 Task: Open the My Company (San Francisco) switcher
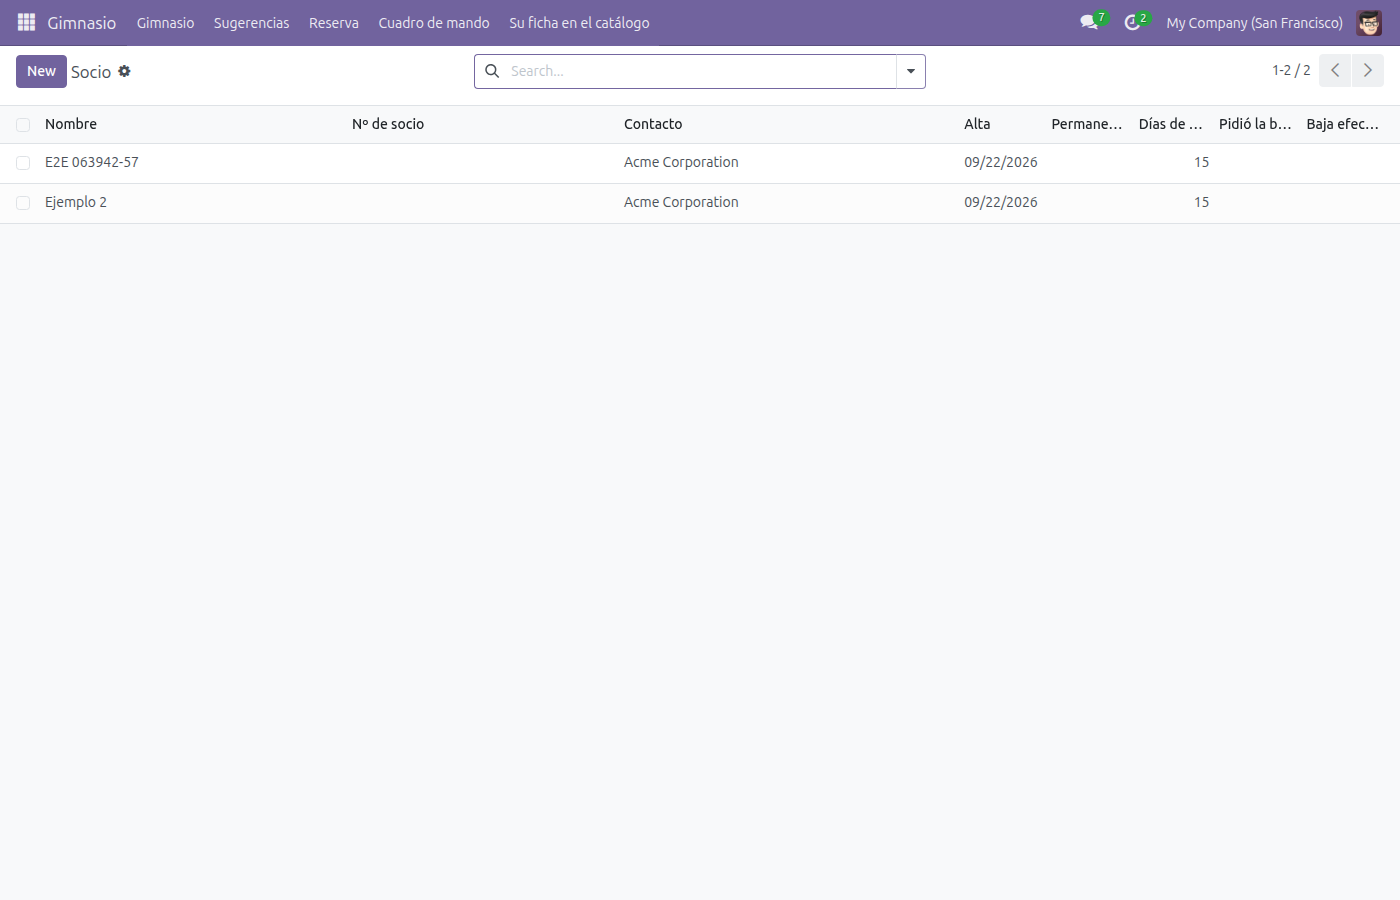click(x=1254, y=22)
